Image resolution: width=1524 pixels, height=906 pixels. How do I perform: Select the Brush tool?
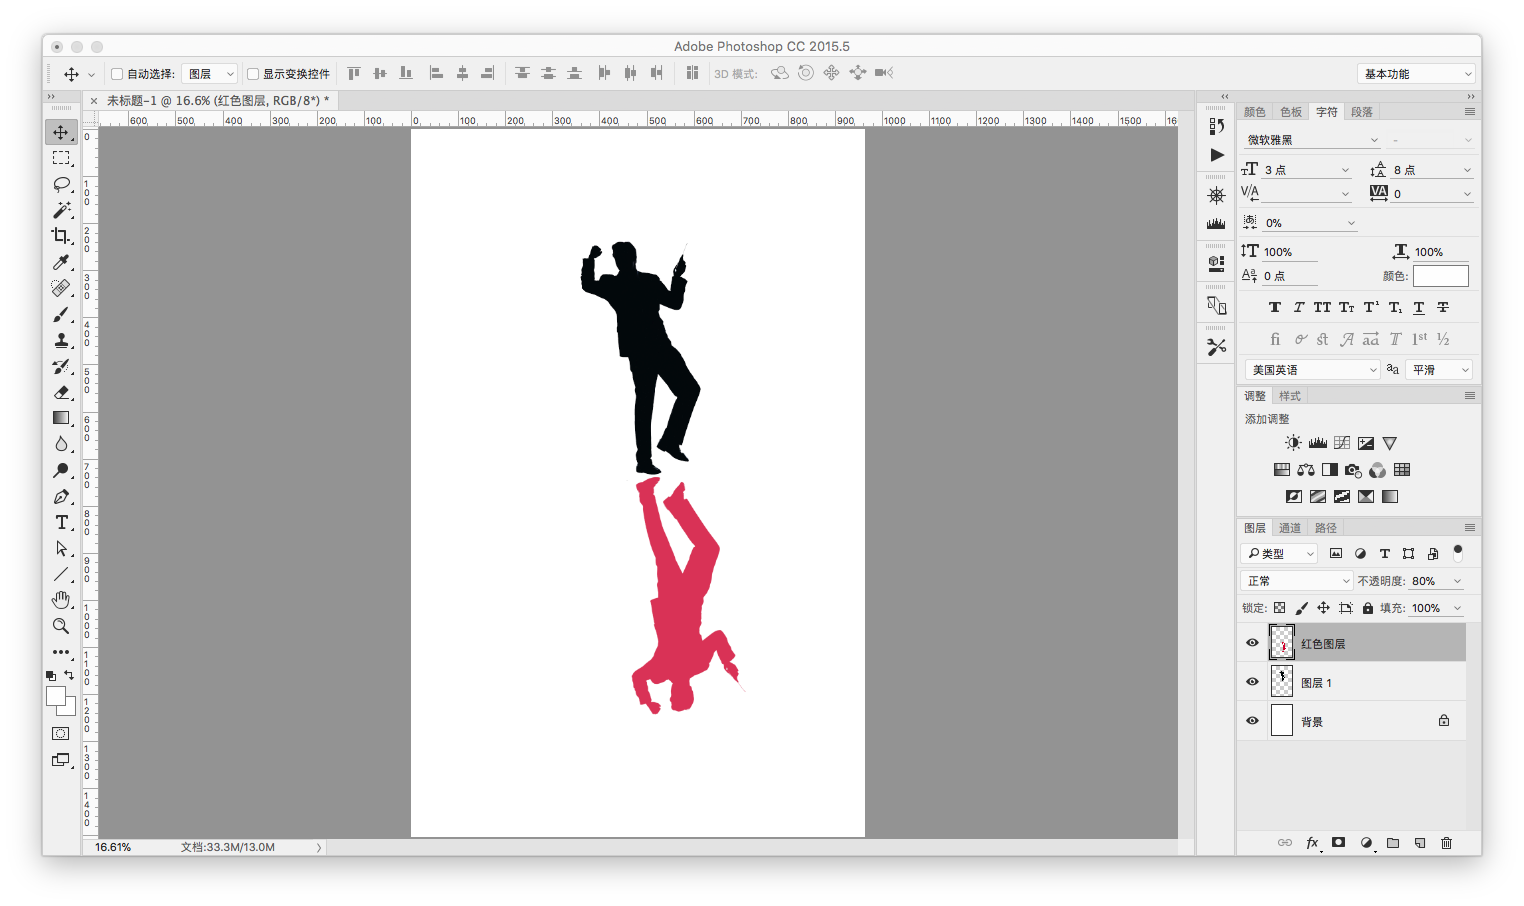click(x=61, y=314)
